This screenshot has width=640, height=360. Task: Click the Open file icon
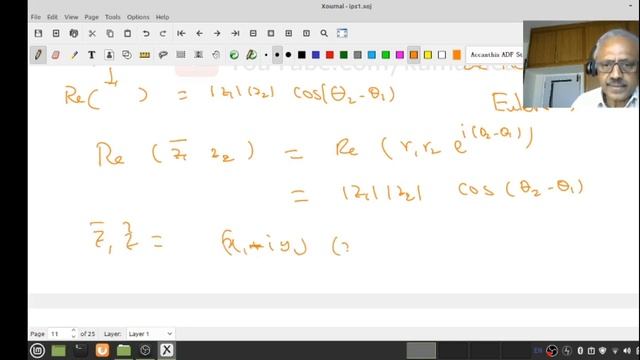tap(74, 33)
